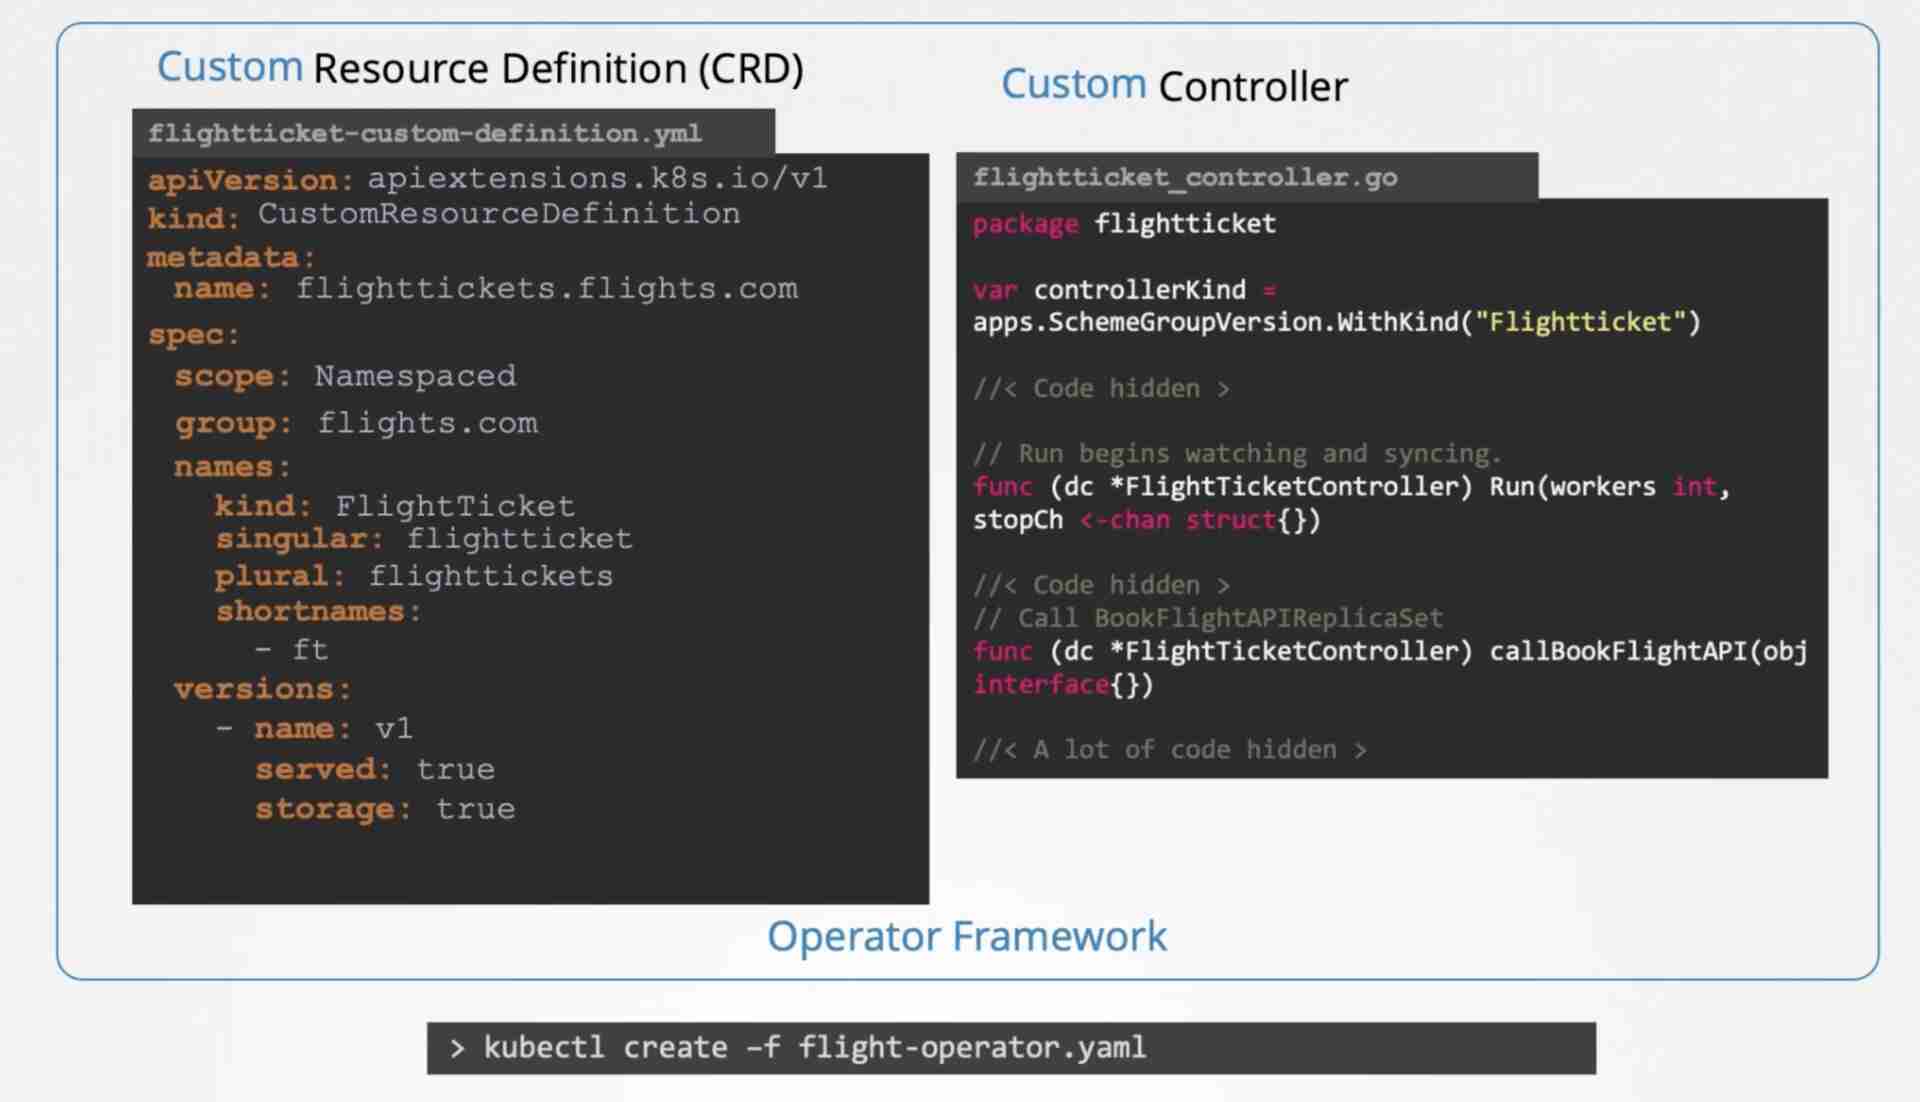Click the 'kubectl create -f flight-operator.yaml' command
This screenshot has width=1920, height=1102.
click(814, 1048)
